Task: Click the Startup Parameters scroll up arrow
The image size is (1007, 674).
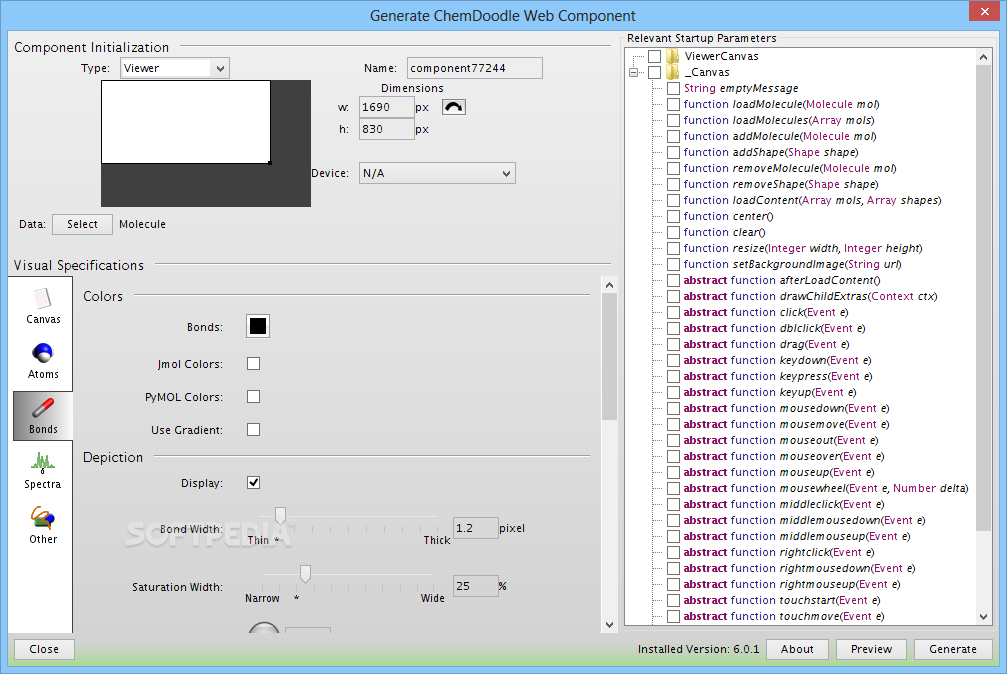Action: 983,57
